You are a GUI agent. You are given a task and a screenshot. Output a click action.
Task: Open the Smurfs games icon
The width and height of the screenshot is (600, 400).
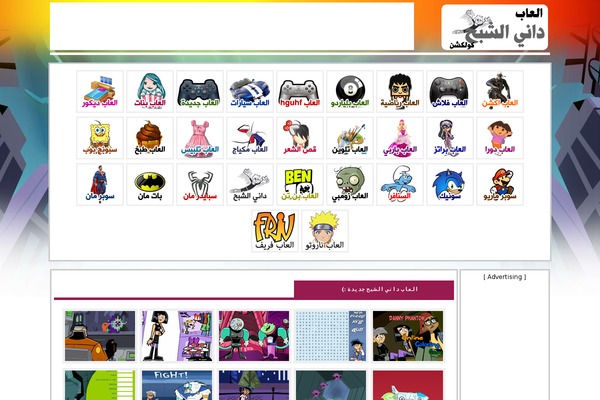pos(400,184)
